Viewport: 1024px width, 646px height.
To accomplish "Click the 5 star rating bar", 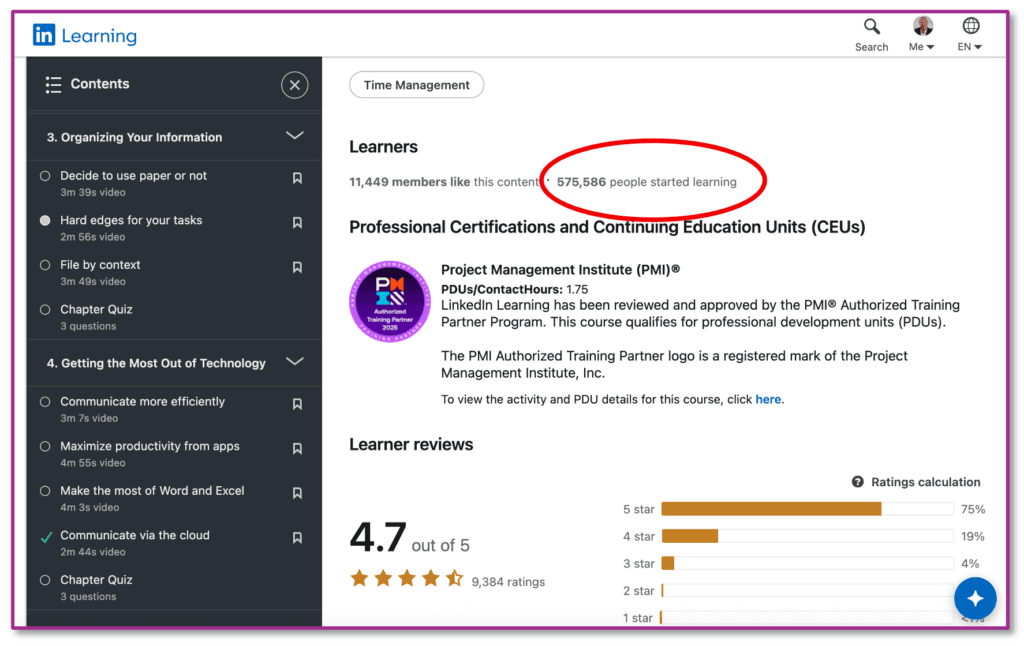I will [807, 509].
